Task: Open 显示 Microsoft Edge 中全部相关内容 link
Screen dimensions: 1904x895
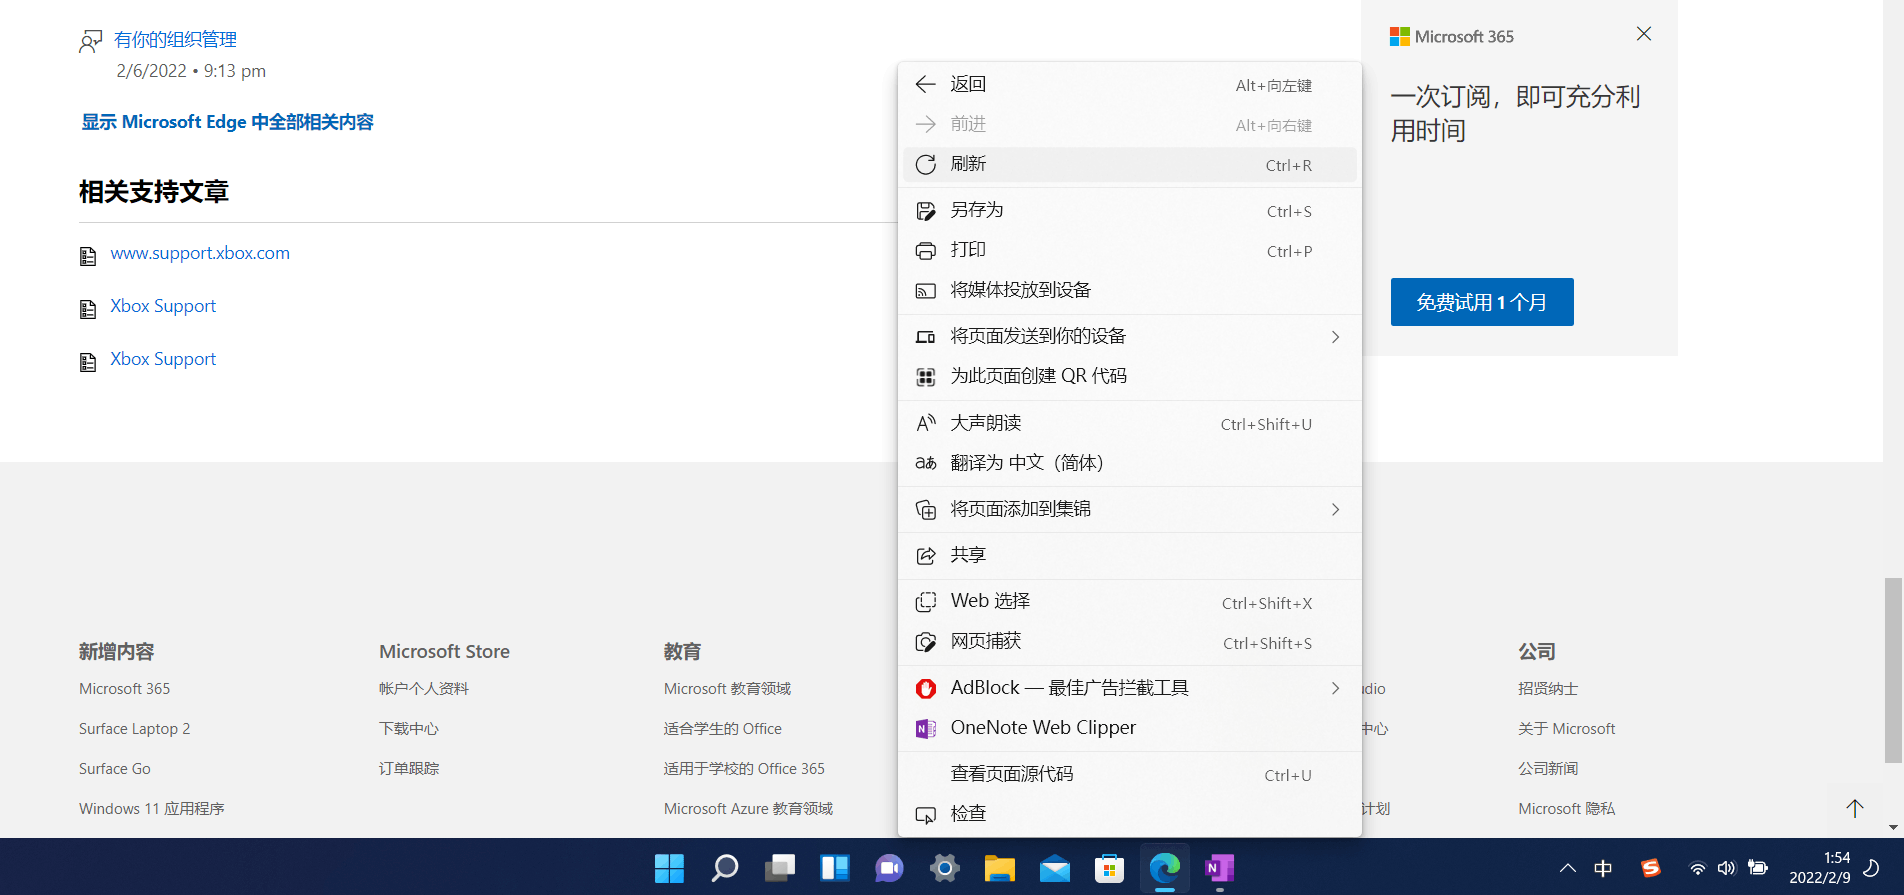Action: [x=227, y=122]
